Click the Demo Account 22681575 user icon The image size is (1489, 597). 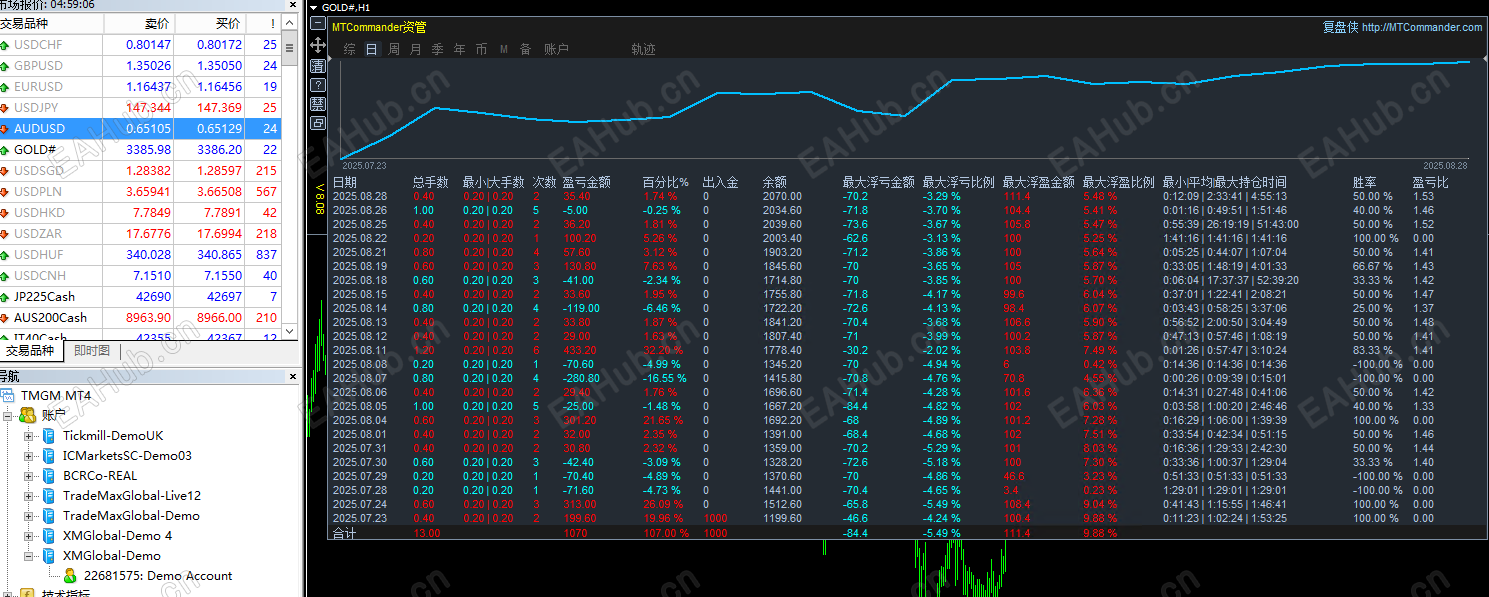coord(70,576)
